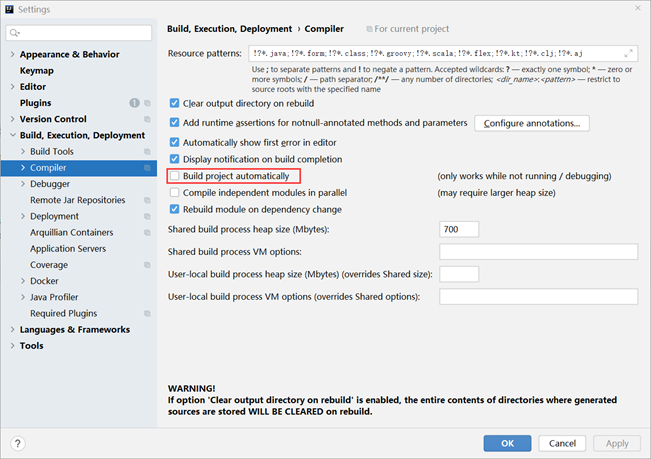Click the Plugins update count badge
This screenshot has height=459, width=651.
[134, 103]
